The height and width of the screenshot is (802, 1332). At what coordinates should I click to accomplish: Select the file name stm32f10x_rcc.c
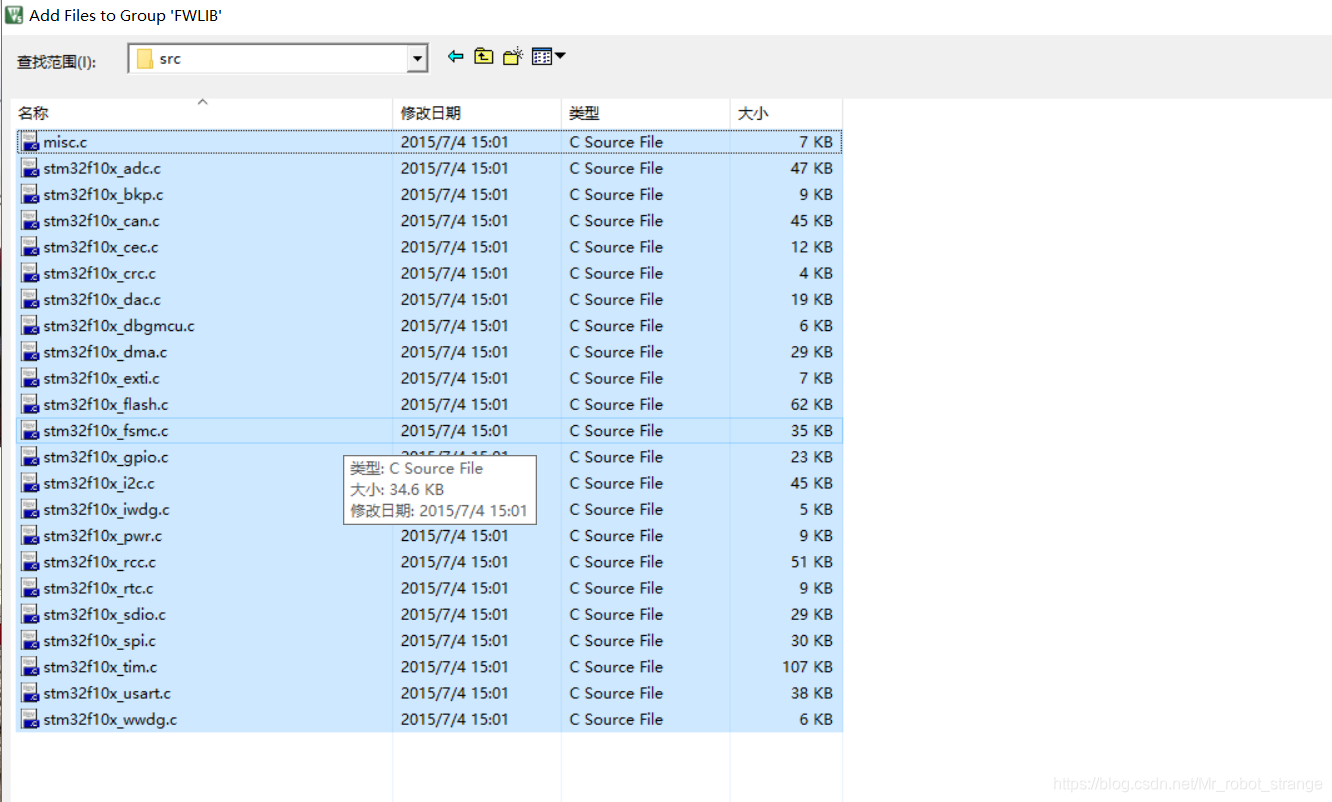coord(100,562)
